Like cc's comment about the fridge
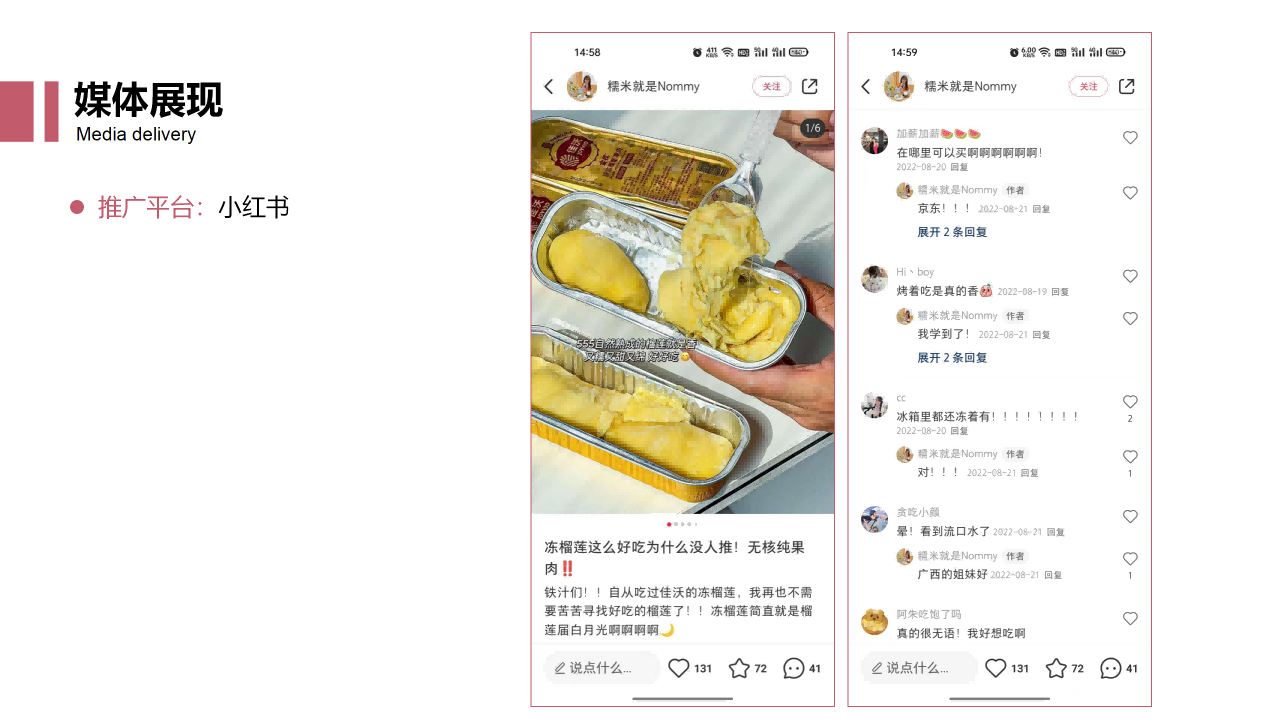1280x720 pixels. (x=1130, y=402)
